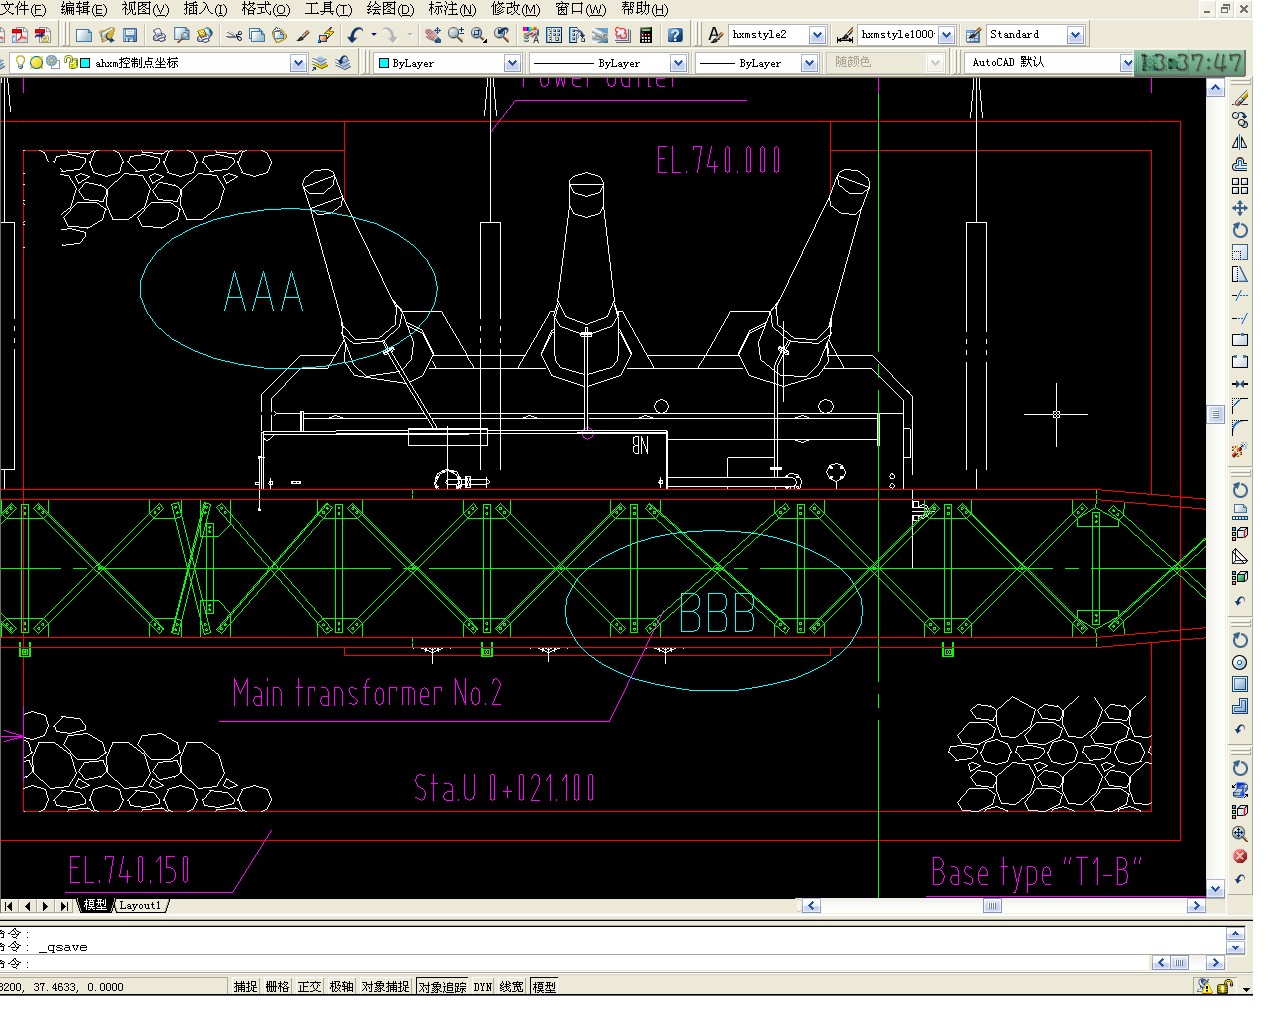Open the Table Style manager icon
This screenshot has width=1280, height=1024.
[x=973, y=35]
